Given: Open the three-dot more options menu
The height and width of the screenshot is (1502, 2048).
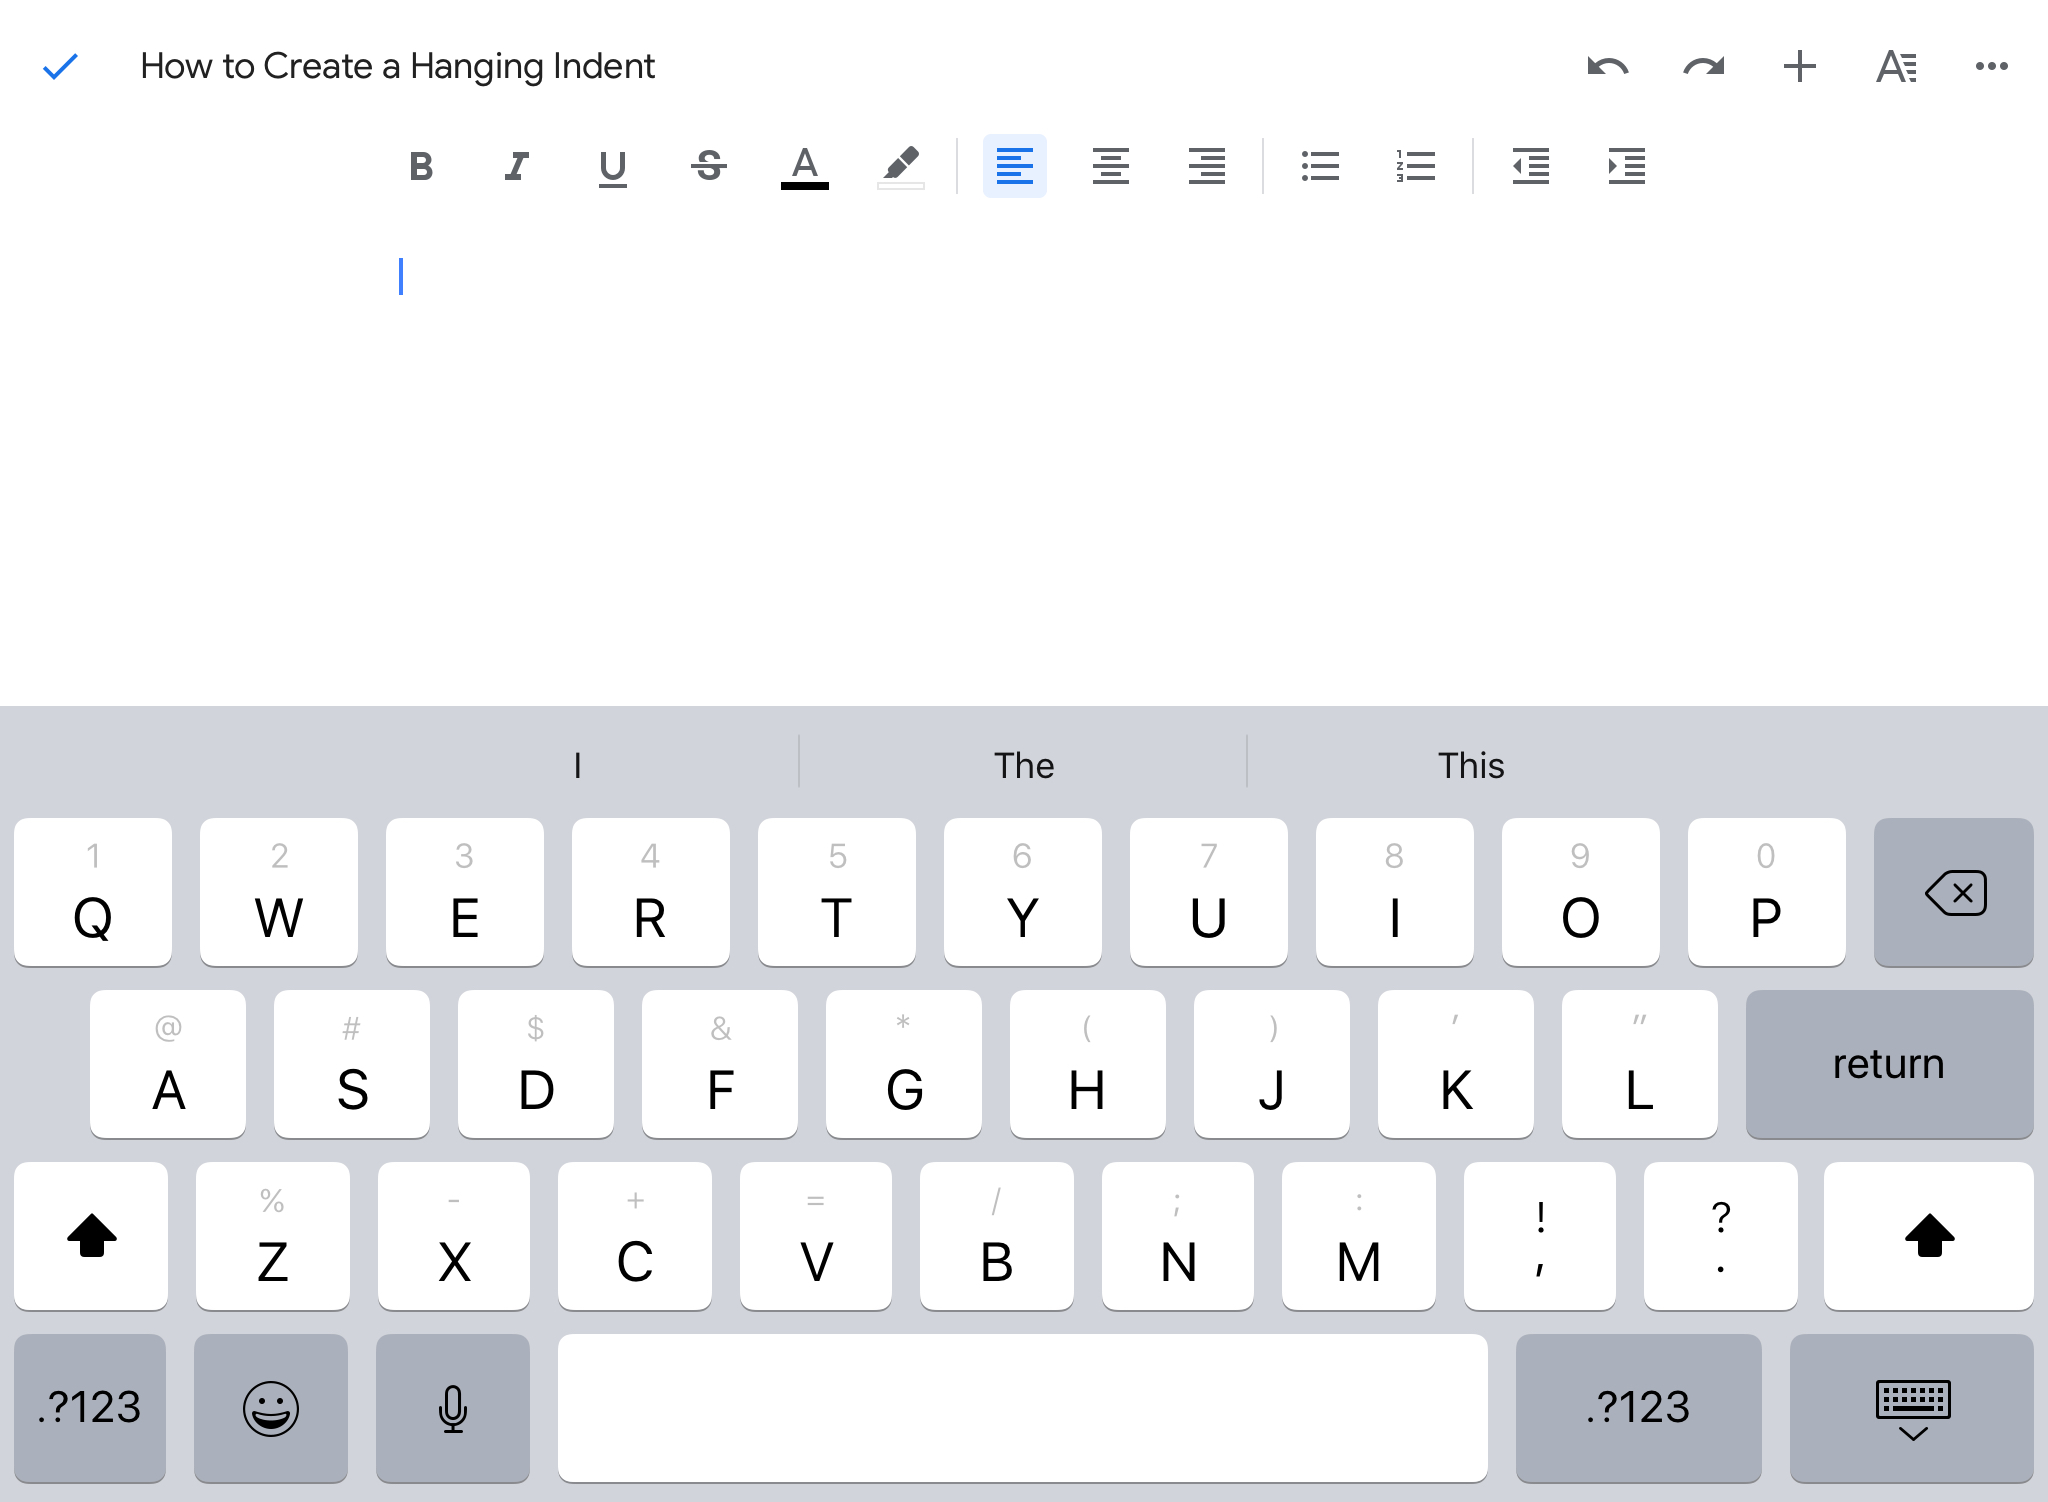Looking at the screenshot, I should pyautogui.click(x=1991, y=67).
